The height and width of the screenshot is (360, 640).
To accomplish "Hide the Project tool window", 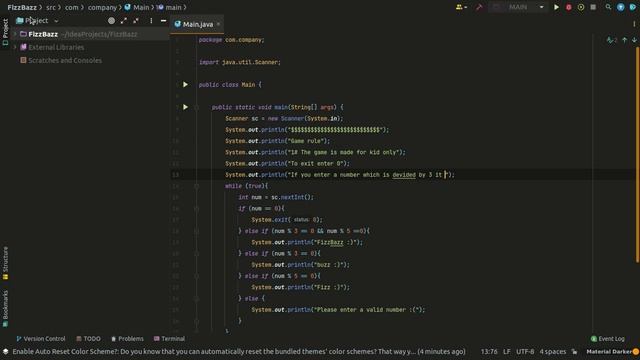I will [163, 20].
